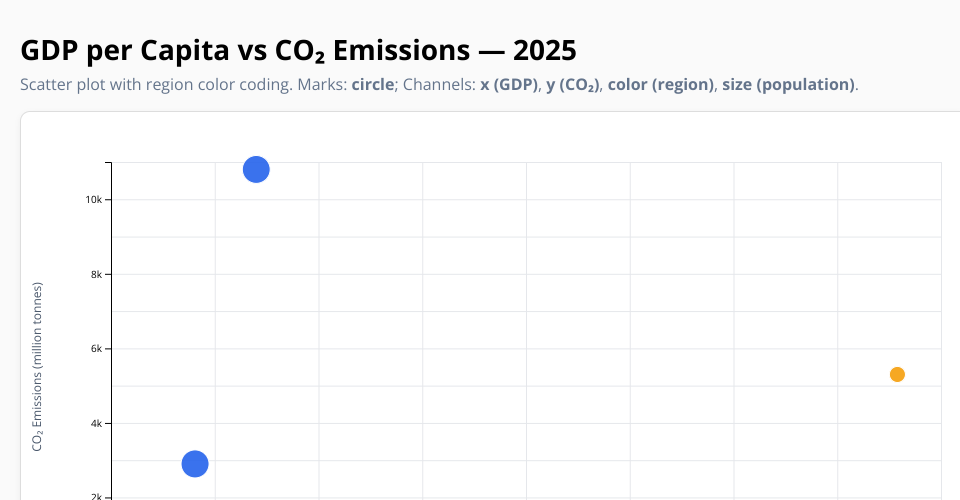Select the 8k y-axis tick label

[x=97, y=274]
